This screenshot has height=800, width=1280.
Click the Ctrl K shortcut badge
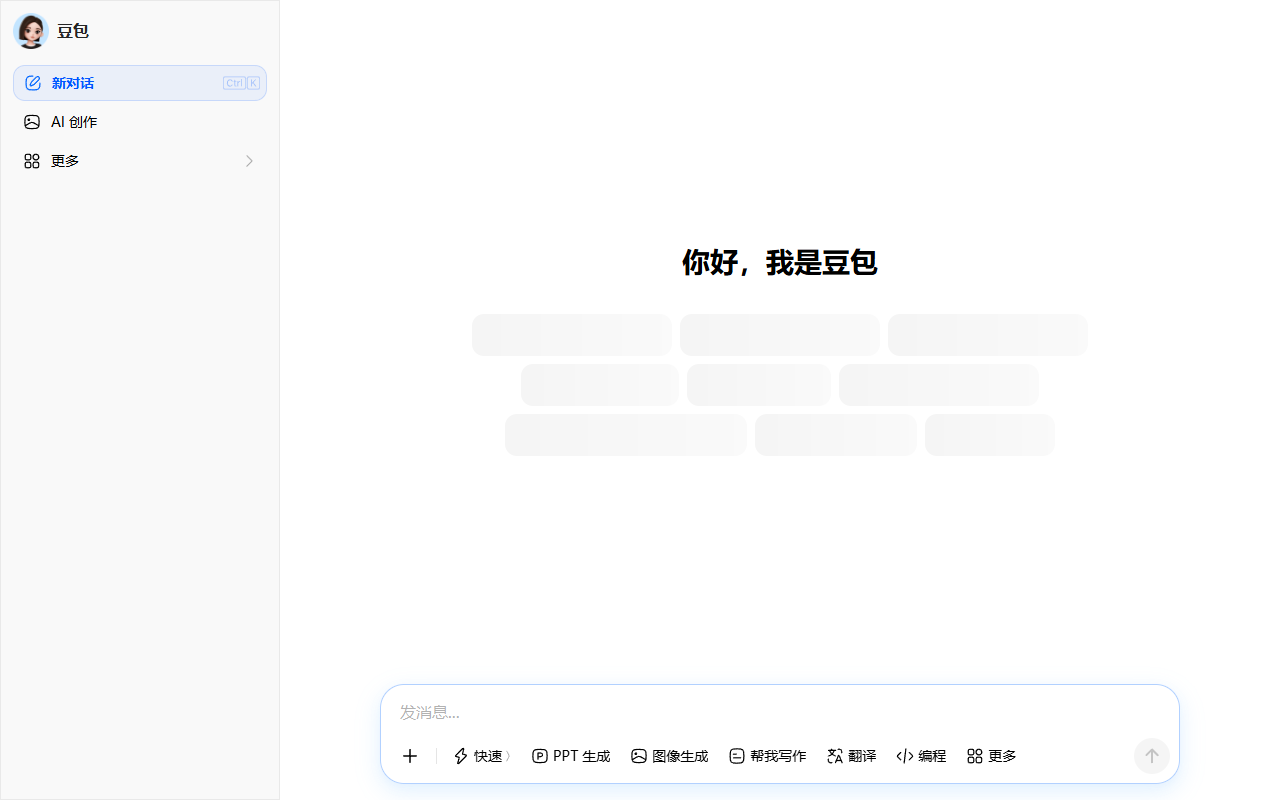coord(241,83)
